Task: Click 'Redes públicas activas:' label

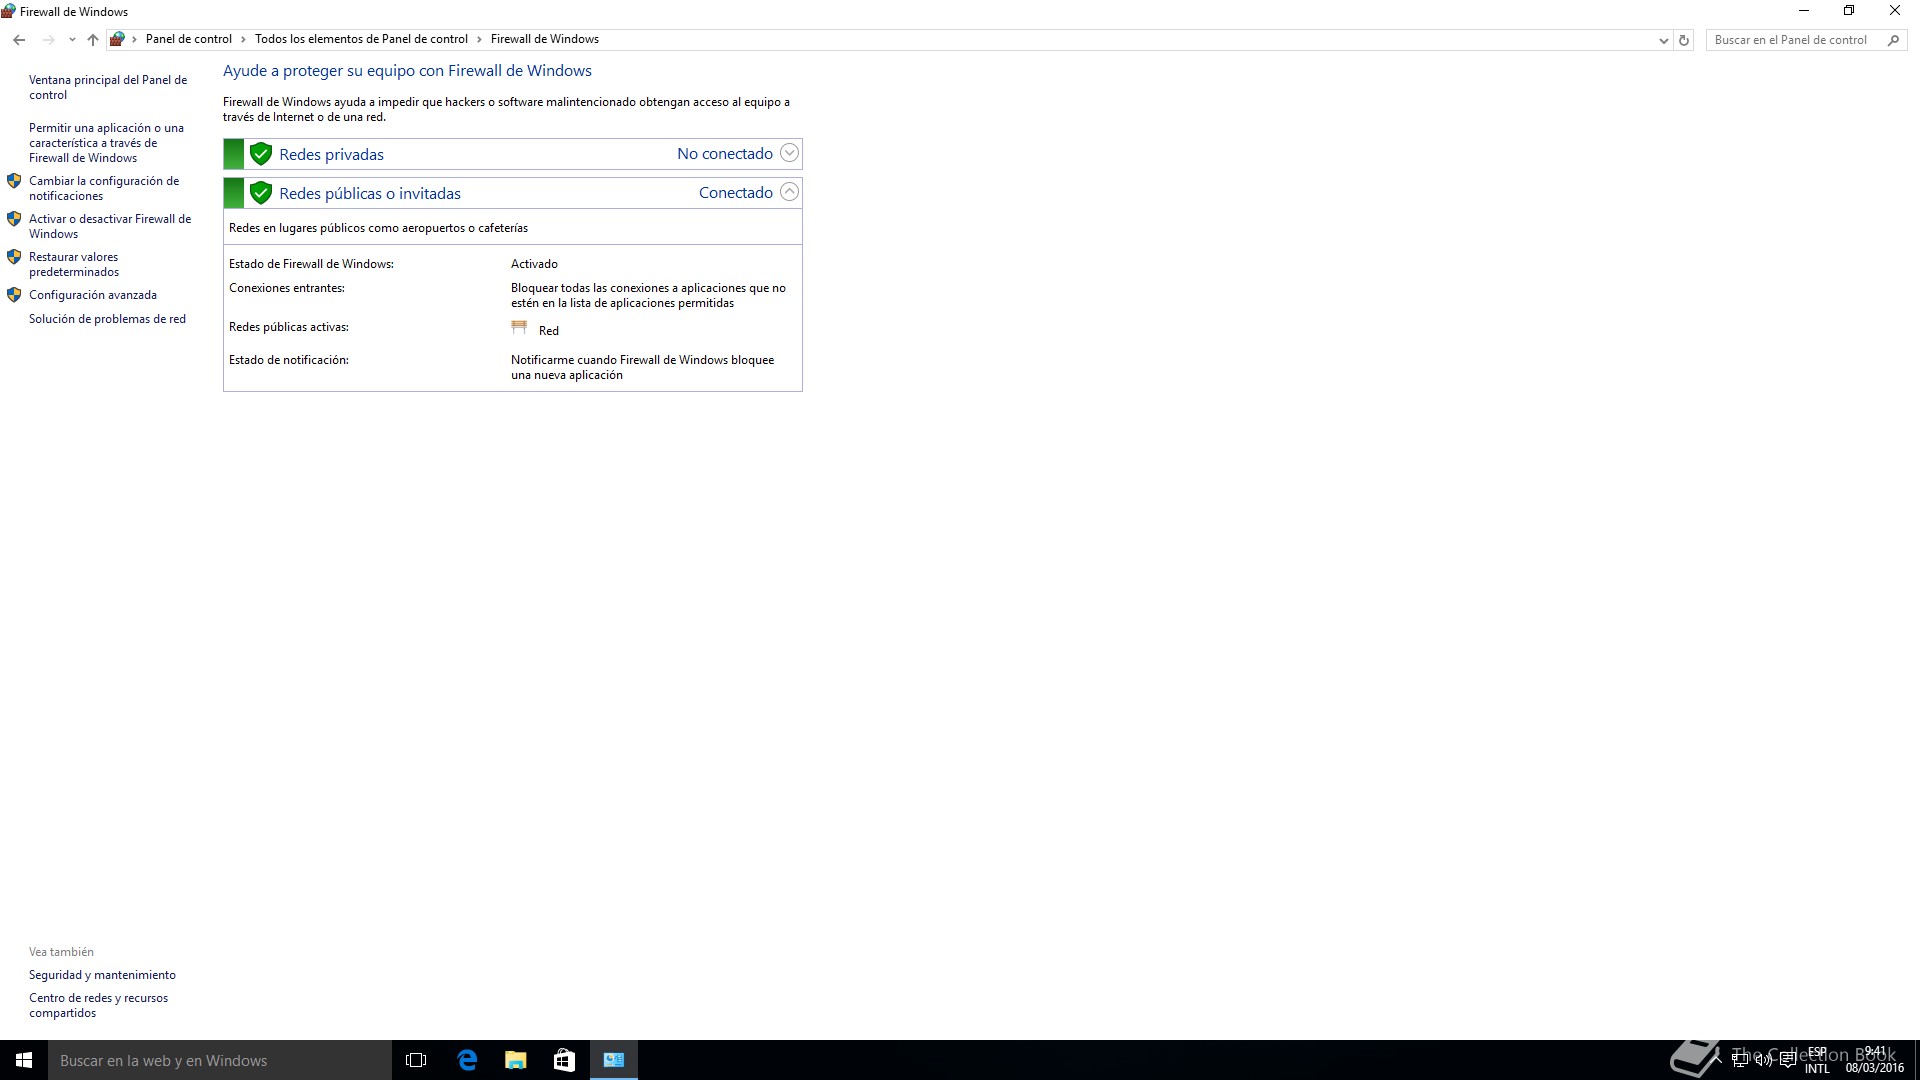Action: (289, 327)
